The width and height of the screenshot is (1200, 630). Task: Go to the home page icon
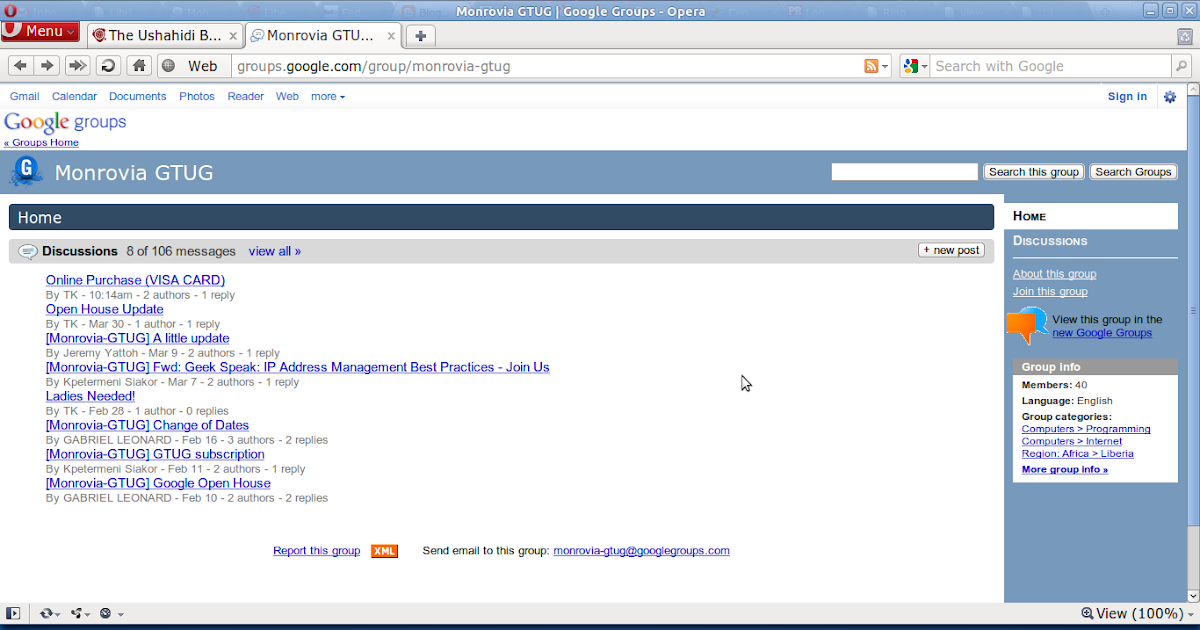[139, 66]
